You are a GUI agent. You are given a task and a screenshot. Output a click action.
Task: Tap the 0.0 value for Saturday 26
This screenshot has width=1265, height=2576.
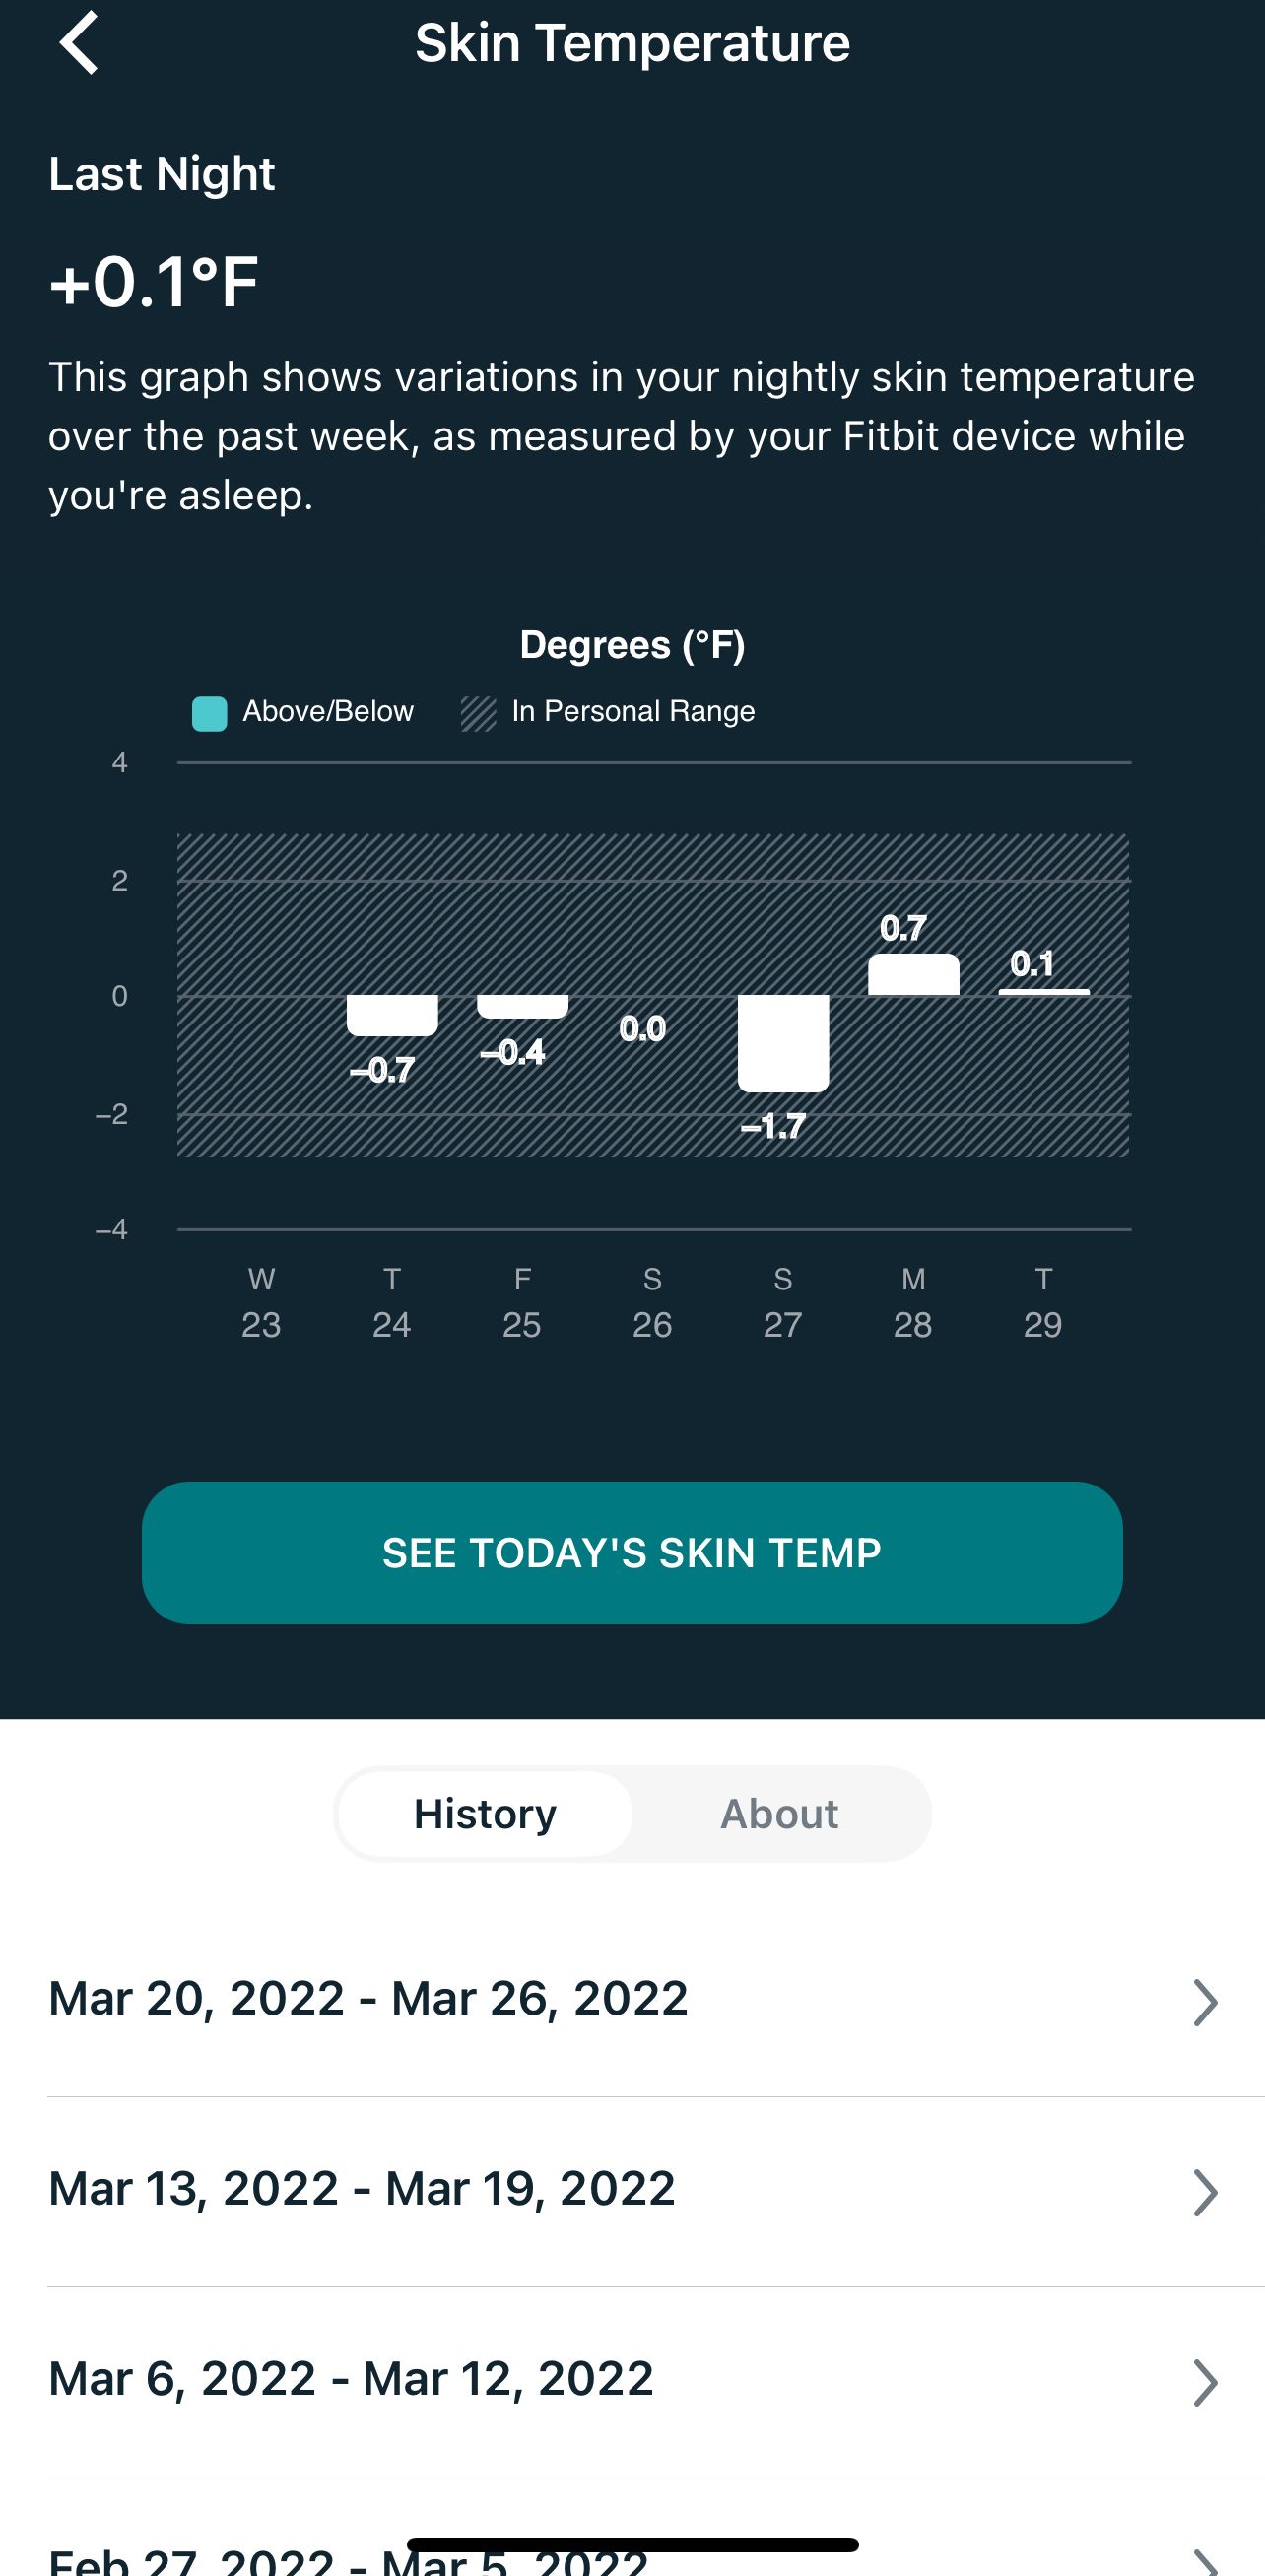click(x=642, y=1029)
